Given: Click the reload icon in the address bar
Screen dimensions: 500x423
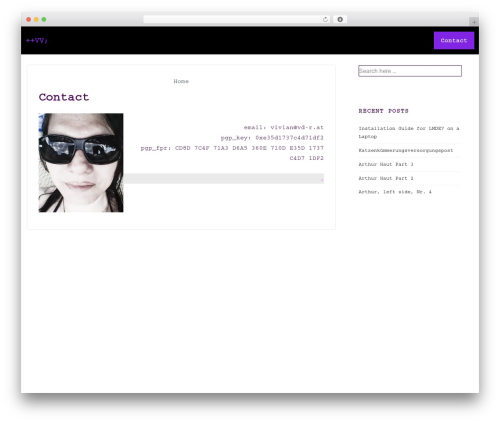Looking at the screenshot, I should click(325, 20).
